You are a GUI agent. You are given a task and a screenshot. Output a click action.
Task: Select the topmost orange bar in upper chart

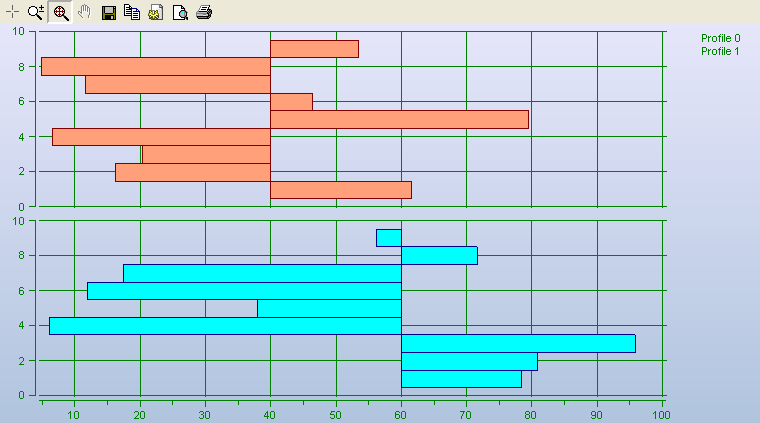click(x=313, y=48)
